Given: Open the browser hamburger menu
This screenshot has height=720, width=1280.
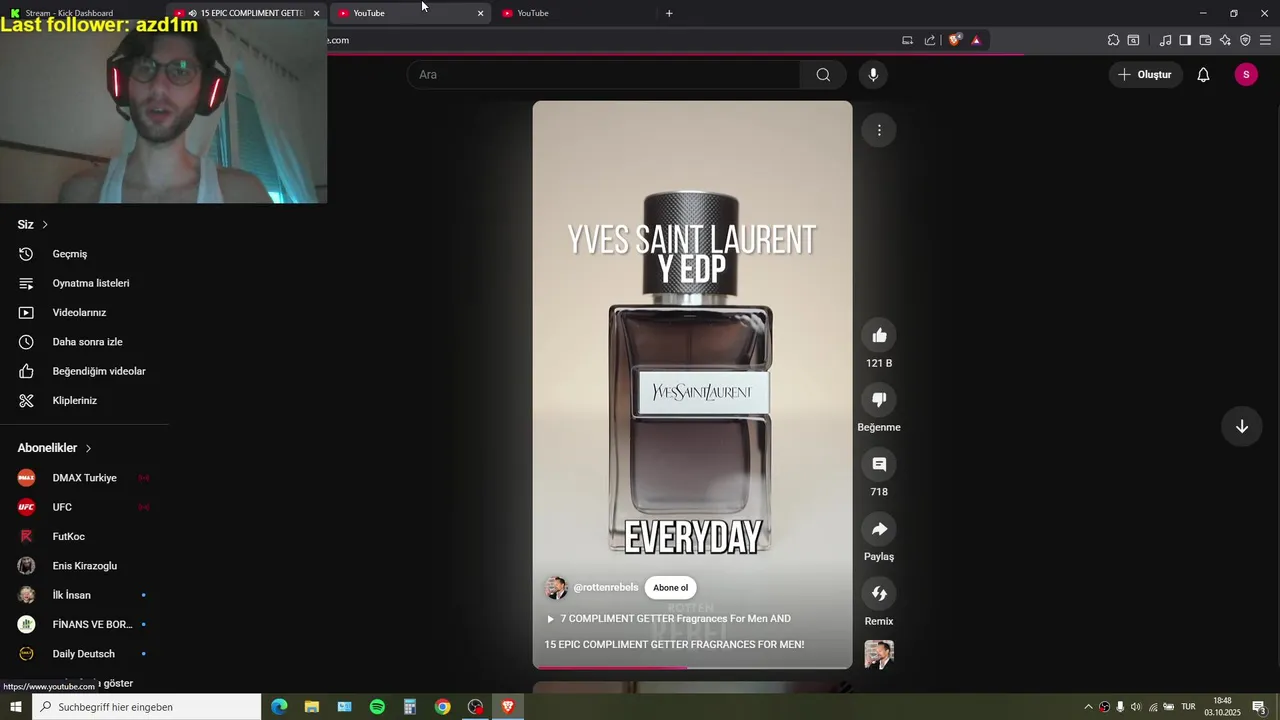Looking at the screenshot, I should tap(1265, 40).
